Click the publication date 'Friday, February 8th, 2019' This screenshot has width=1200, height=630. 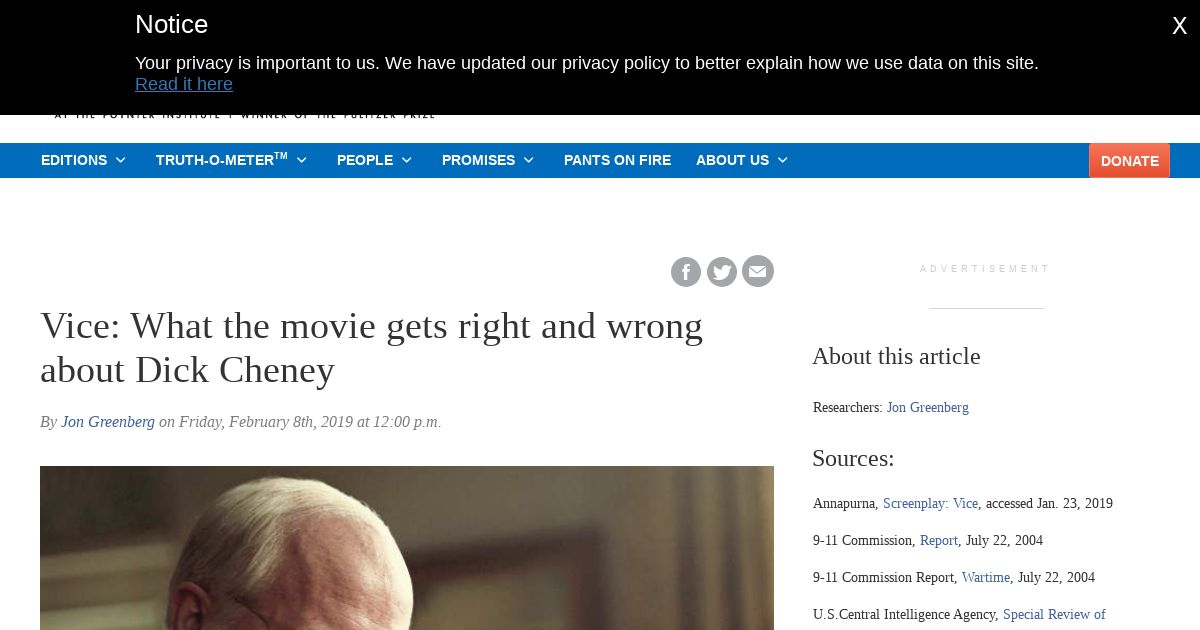coord(266,422)
